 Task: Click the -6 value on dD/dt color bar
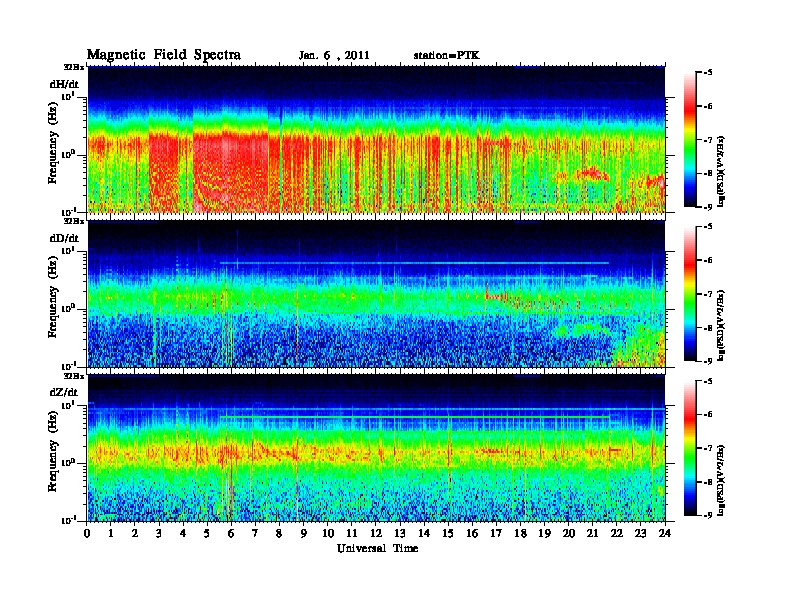(x=708, y=260)
